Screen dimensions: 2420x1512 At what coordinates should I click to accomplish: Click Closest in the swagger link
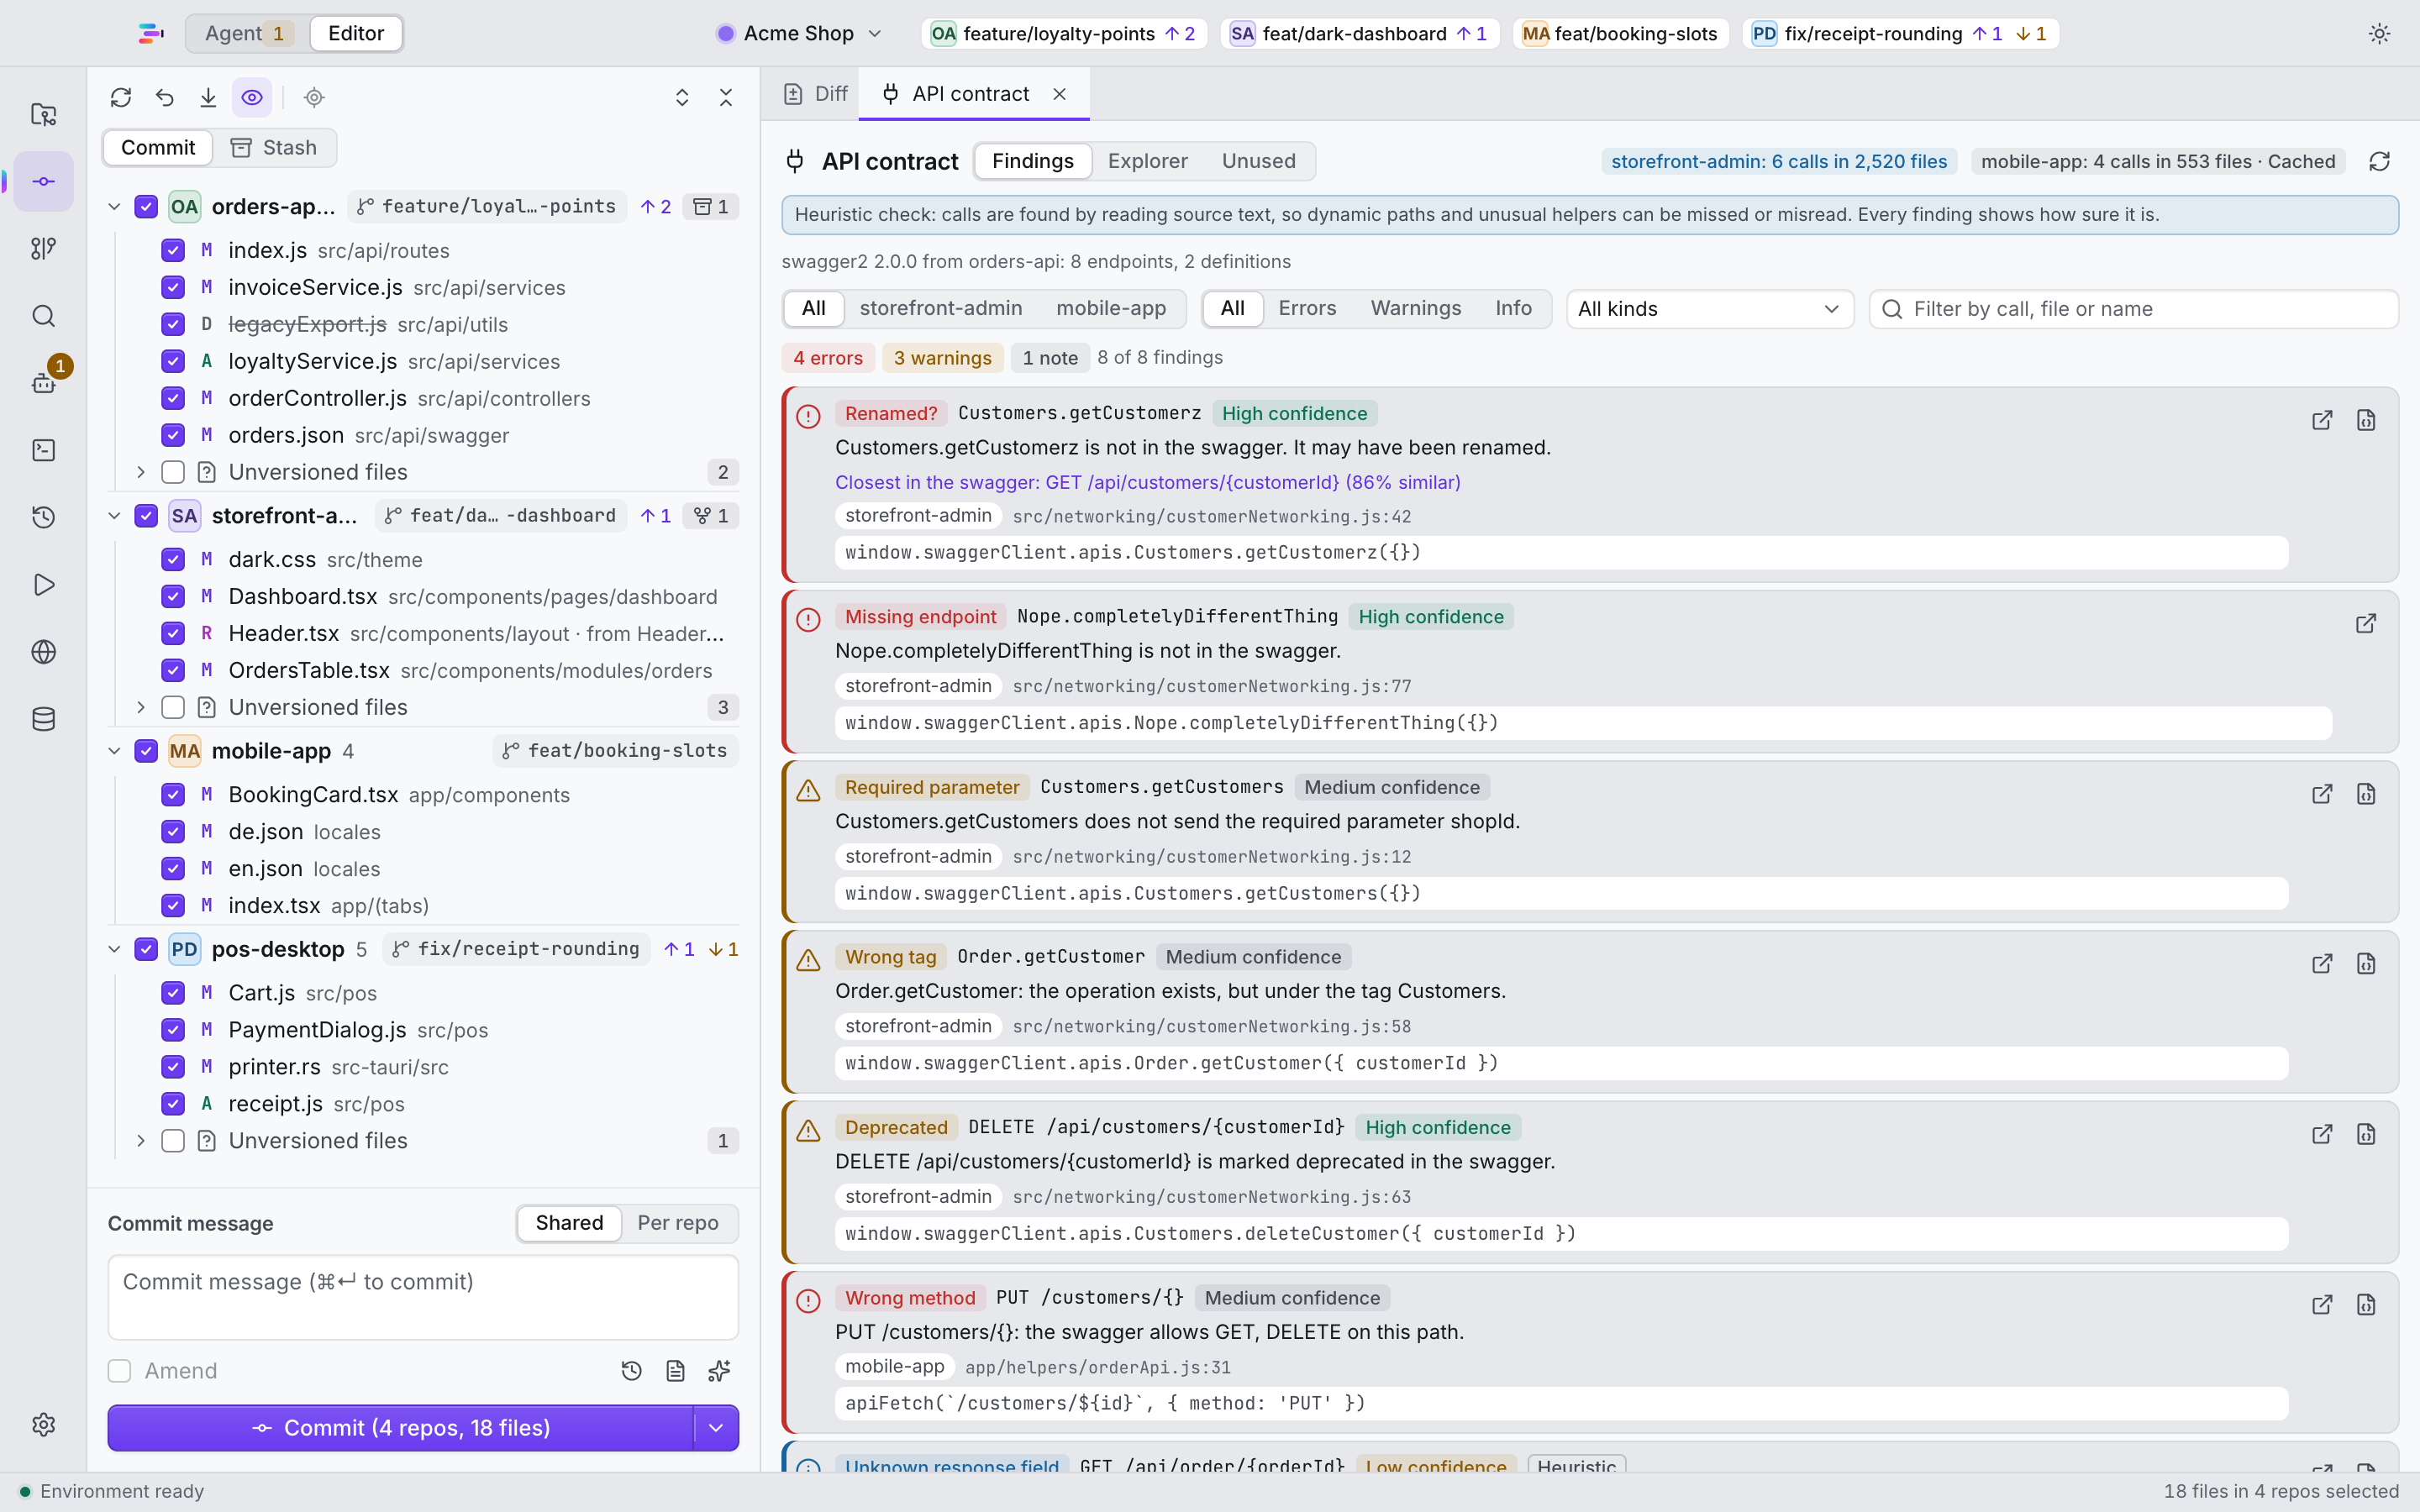1147,482
